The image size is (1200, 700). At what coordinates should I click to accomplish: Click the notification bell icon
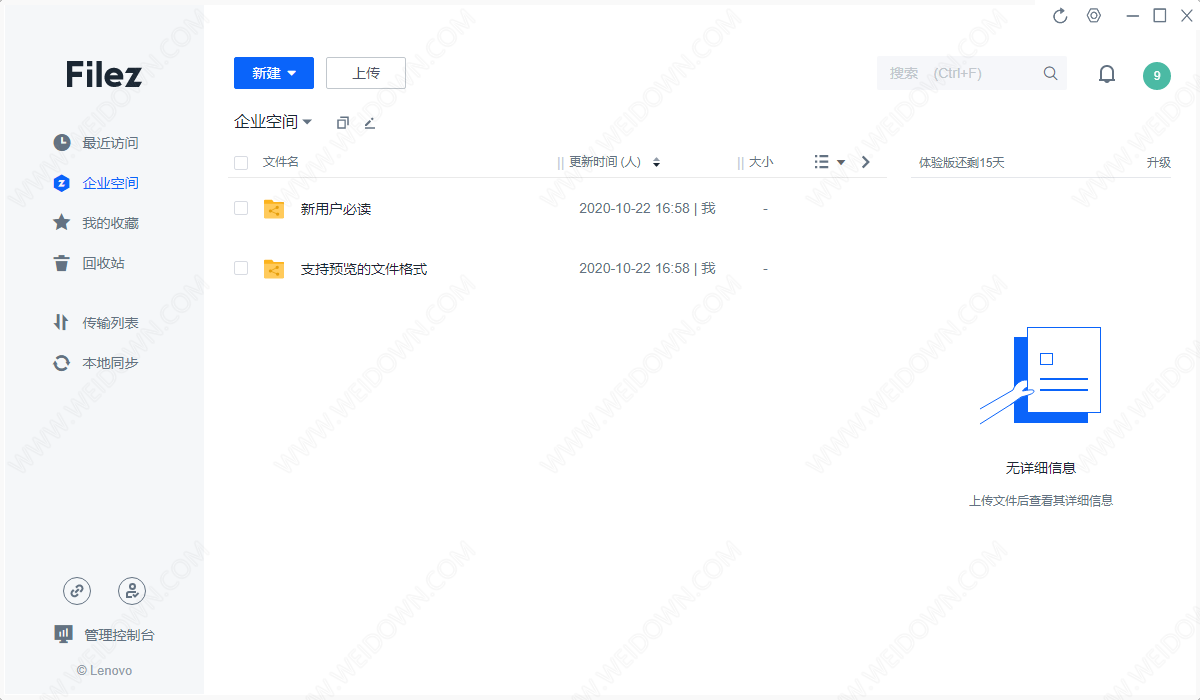point(1106,74)
